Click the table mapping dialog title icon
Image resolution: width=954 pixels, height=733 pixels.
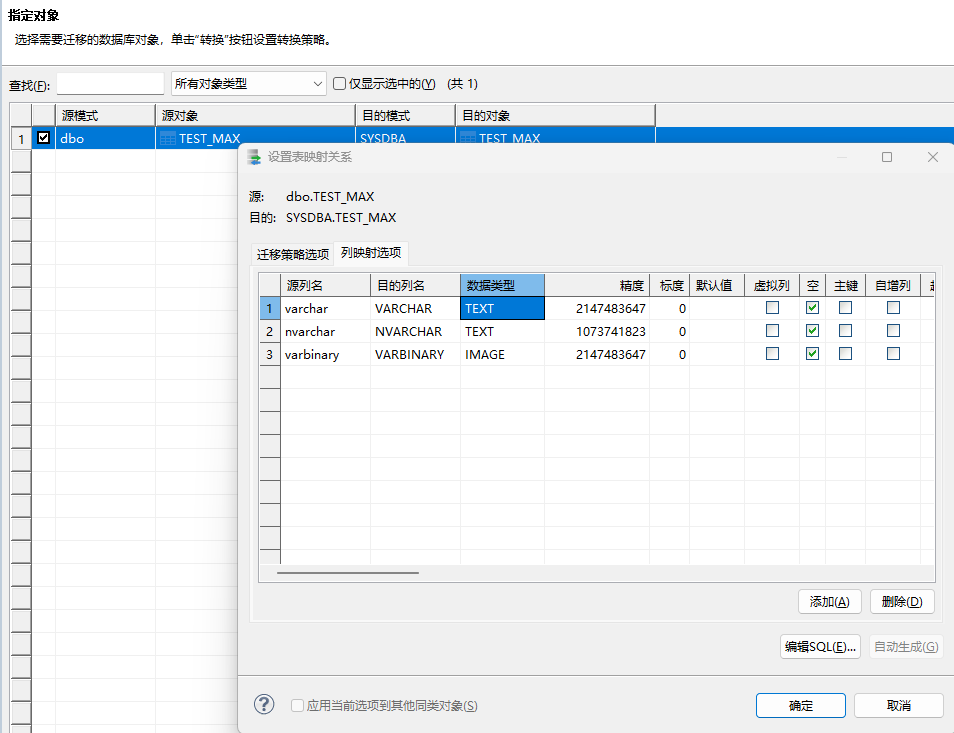coord(254,157)
